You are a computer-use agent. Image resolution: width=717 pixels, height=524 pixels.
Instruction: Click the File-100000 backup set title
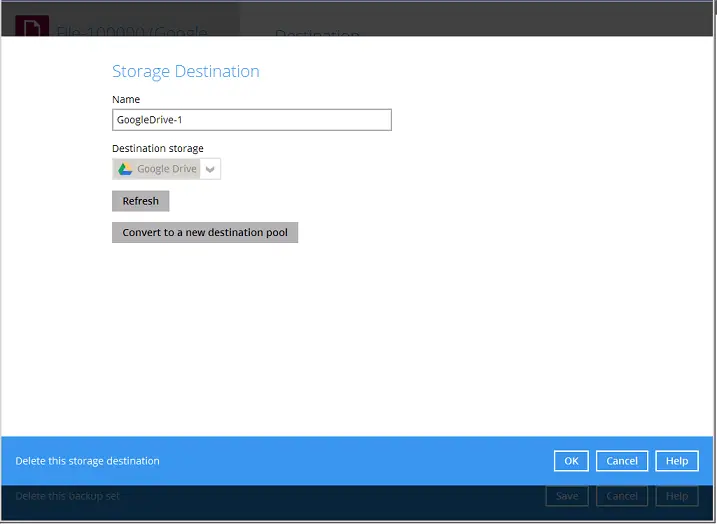coord(131,30)
